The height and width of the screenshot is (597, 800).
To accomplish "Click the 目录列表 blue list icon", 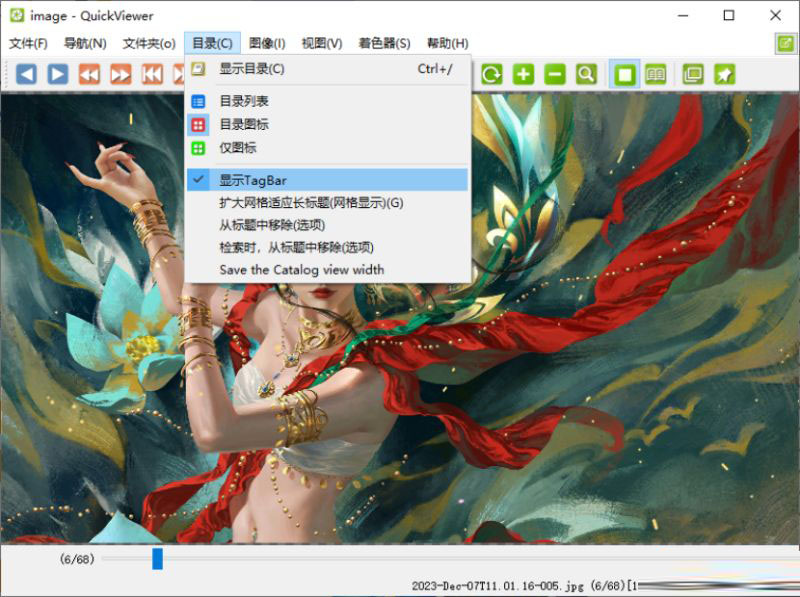I will tap(198, 101).
